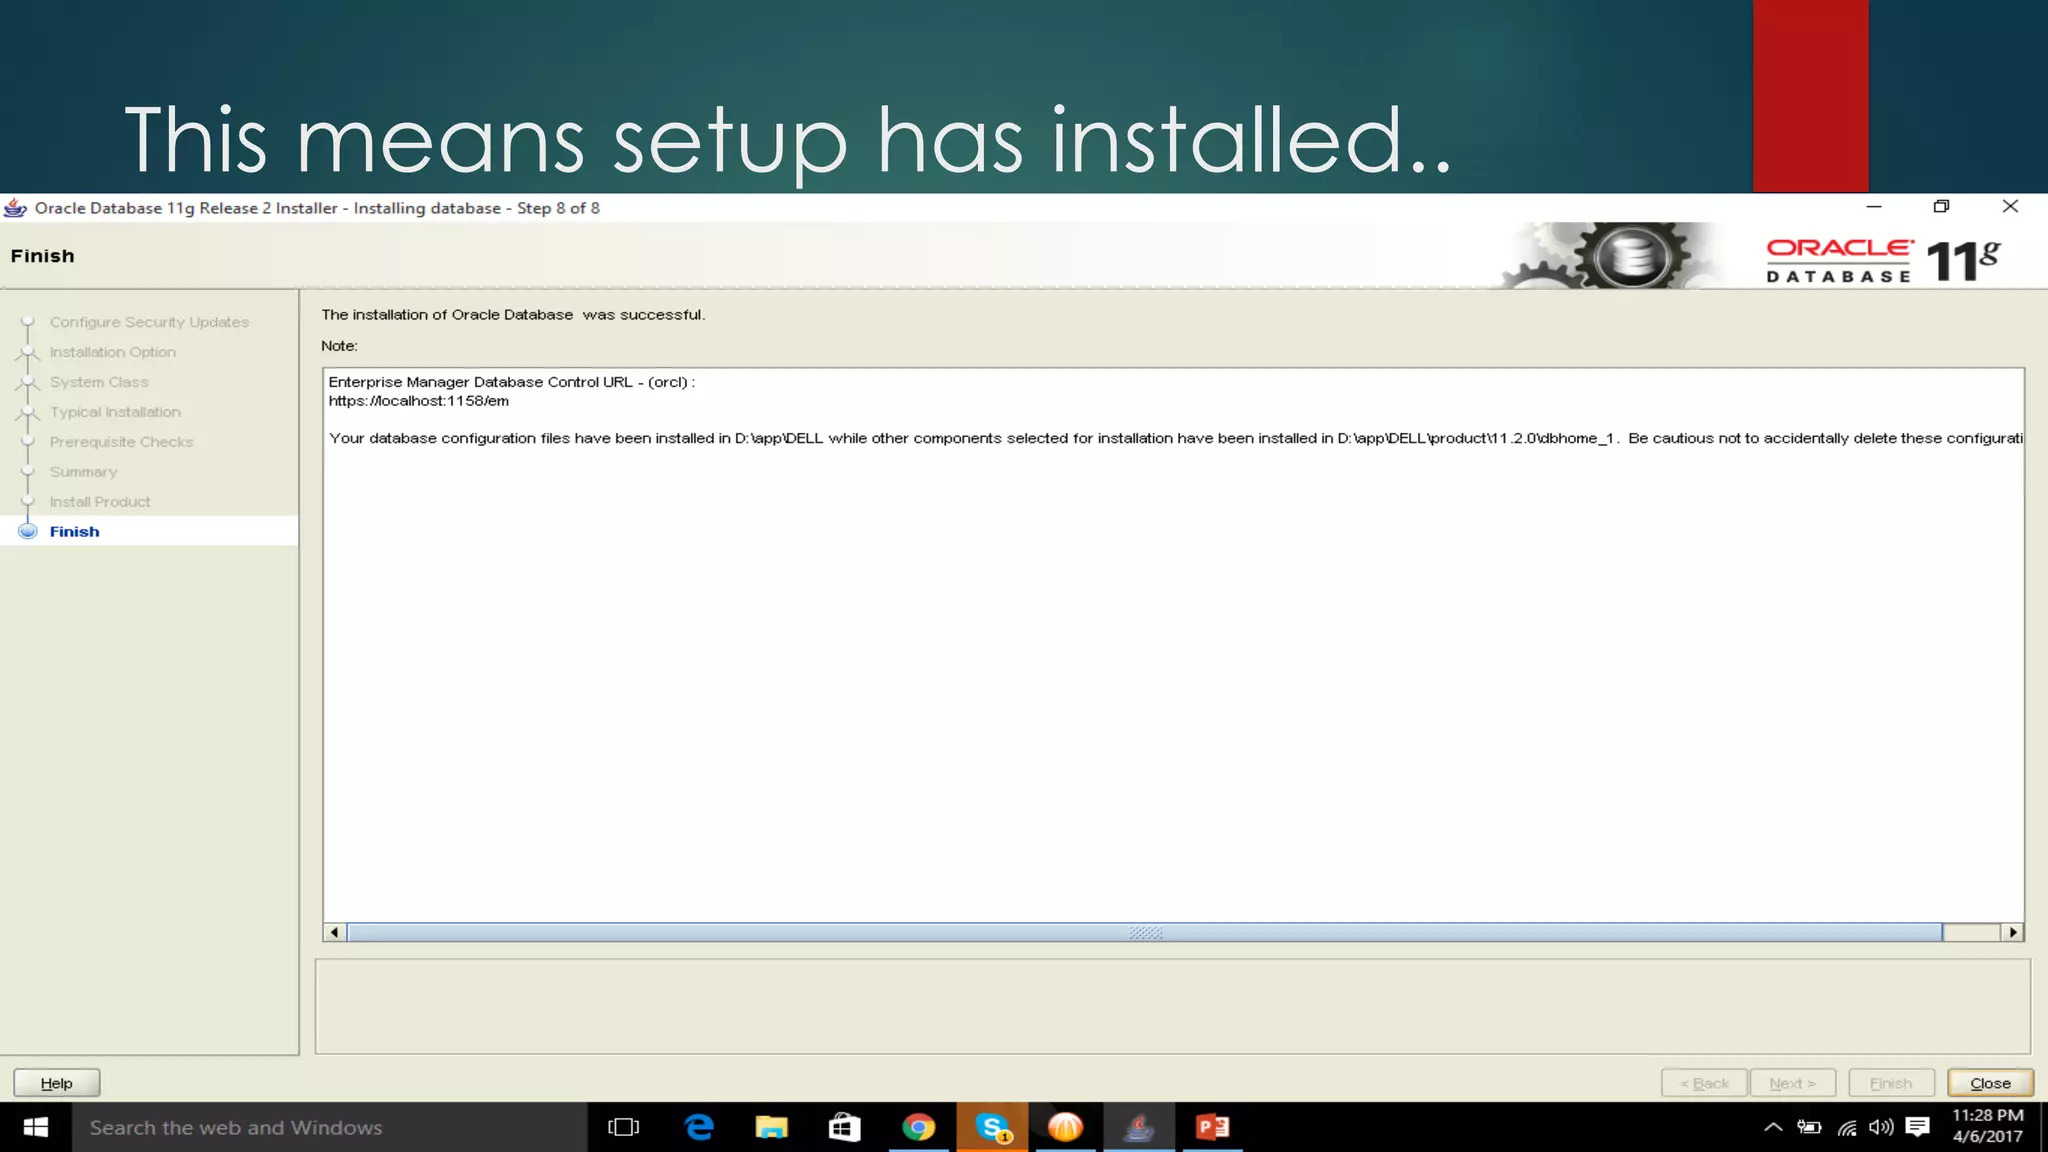Select the Prerequisite Checks step
Viewport: 2048px width, 1152px height.
pyautogui.click(x=121, y=442)
